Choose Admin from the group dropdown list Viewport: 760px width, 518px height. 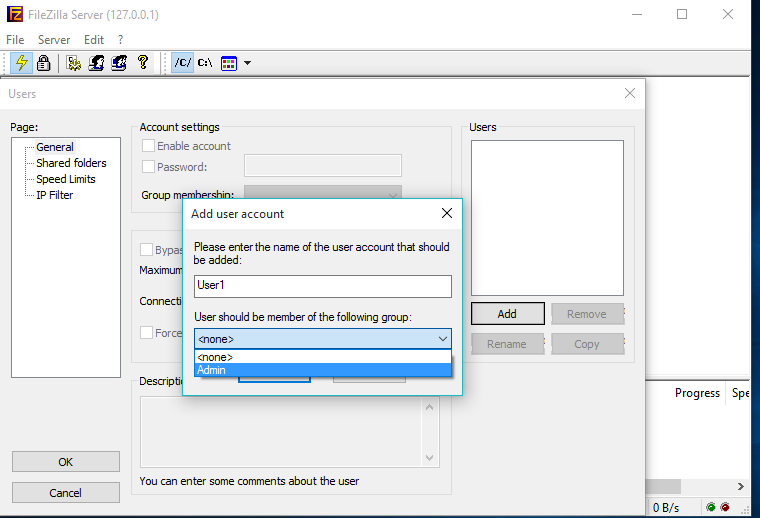coord(322,370)
